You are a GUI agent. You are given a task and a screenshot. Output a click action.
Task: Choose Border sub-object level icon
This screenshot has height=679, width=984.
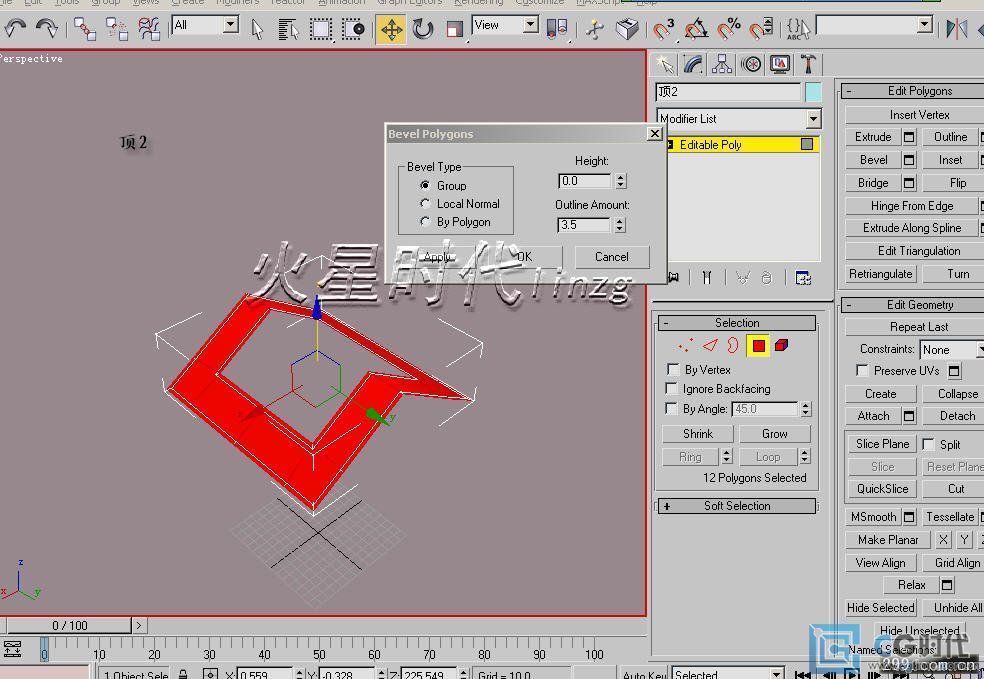tap(733, 346)
